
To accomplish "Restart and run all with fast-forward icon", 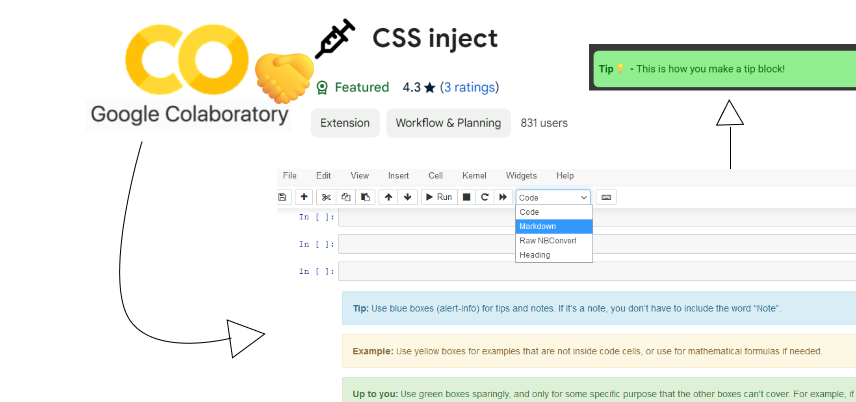I will tap(503, 197).
